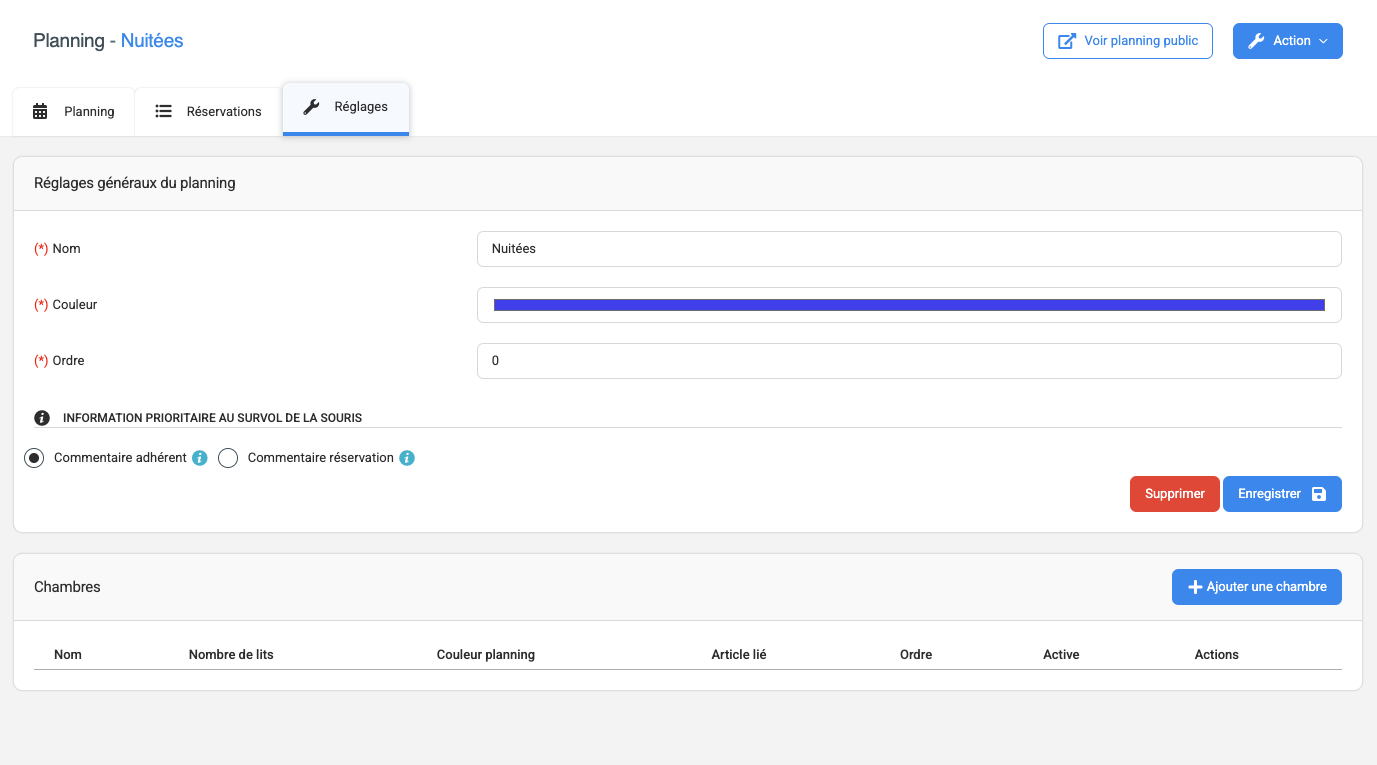Select the Commentaire réservation radio option
Viewport: 1377px width, 765px height.
coord(228,458)
